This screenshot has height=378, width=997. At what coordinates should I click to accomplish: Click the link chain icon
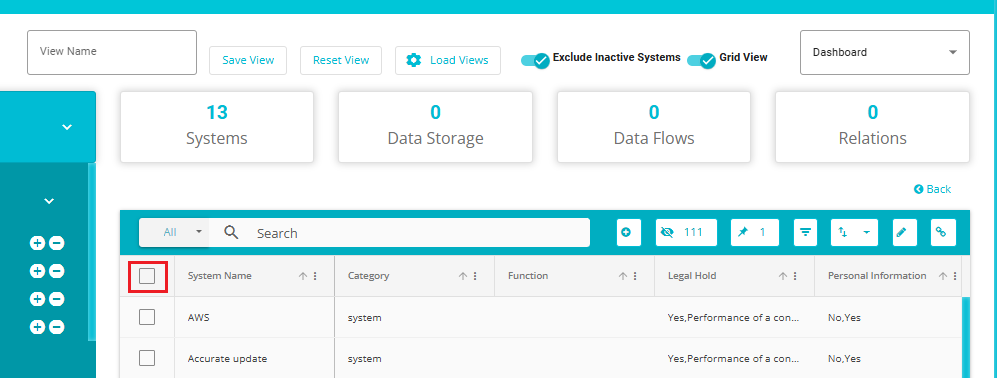click(x=943, y=233)
